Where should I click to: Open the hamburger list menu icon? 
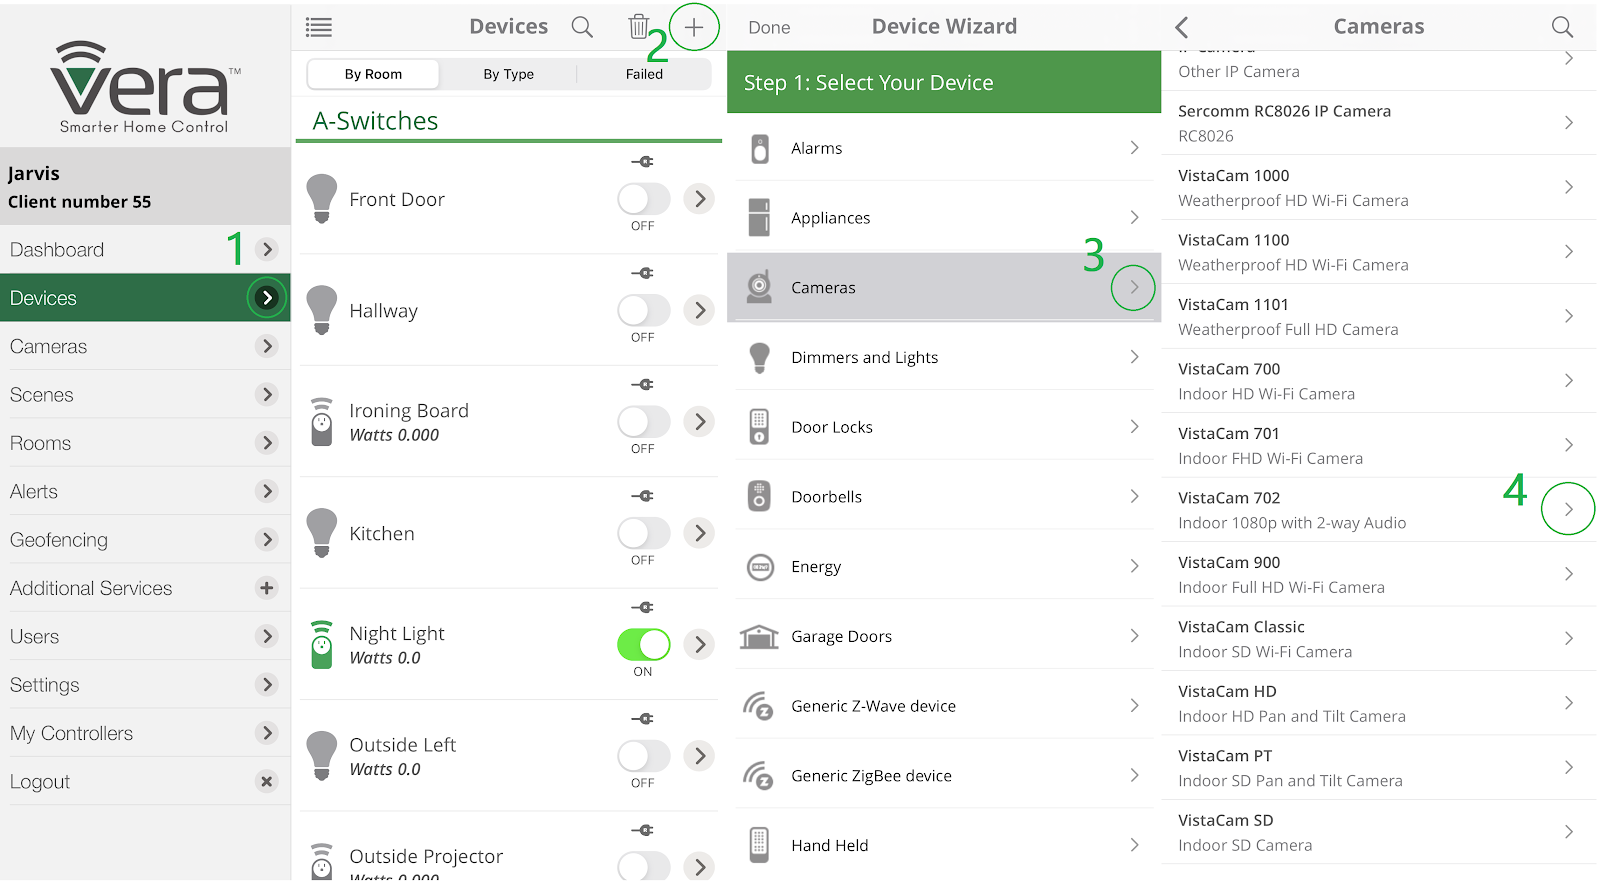tap(319, 27)
